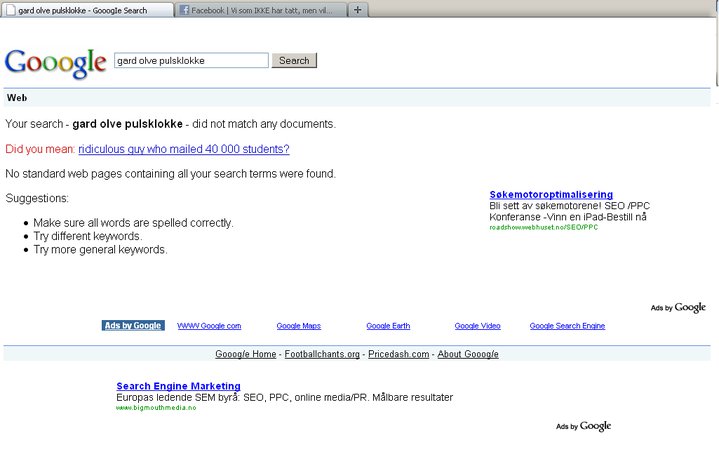Image resolution: width=719 pixels, height=452 pixels.
Task: Click 'Konferanse -Vinn en iPad-Bestill nå' ad text
Action: pyautogui.click(x=568, y=217)
